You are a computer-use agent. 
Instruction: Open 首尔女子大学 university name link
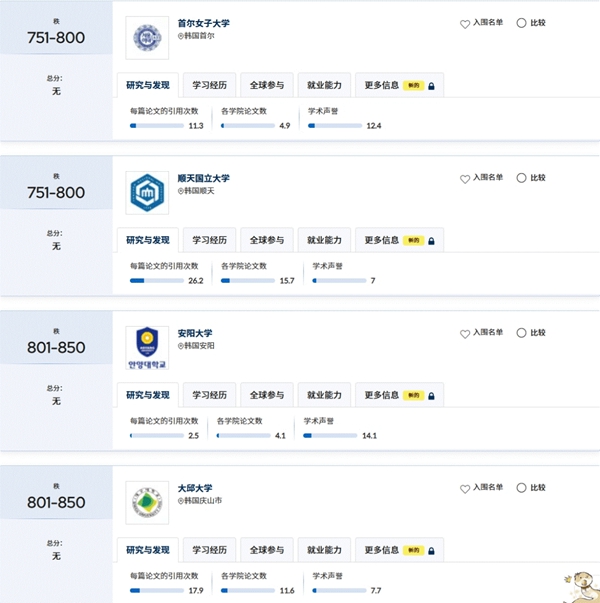[x=203, y=23]
